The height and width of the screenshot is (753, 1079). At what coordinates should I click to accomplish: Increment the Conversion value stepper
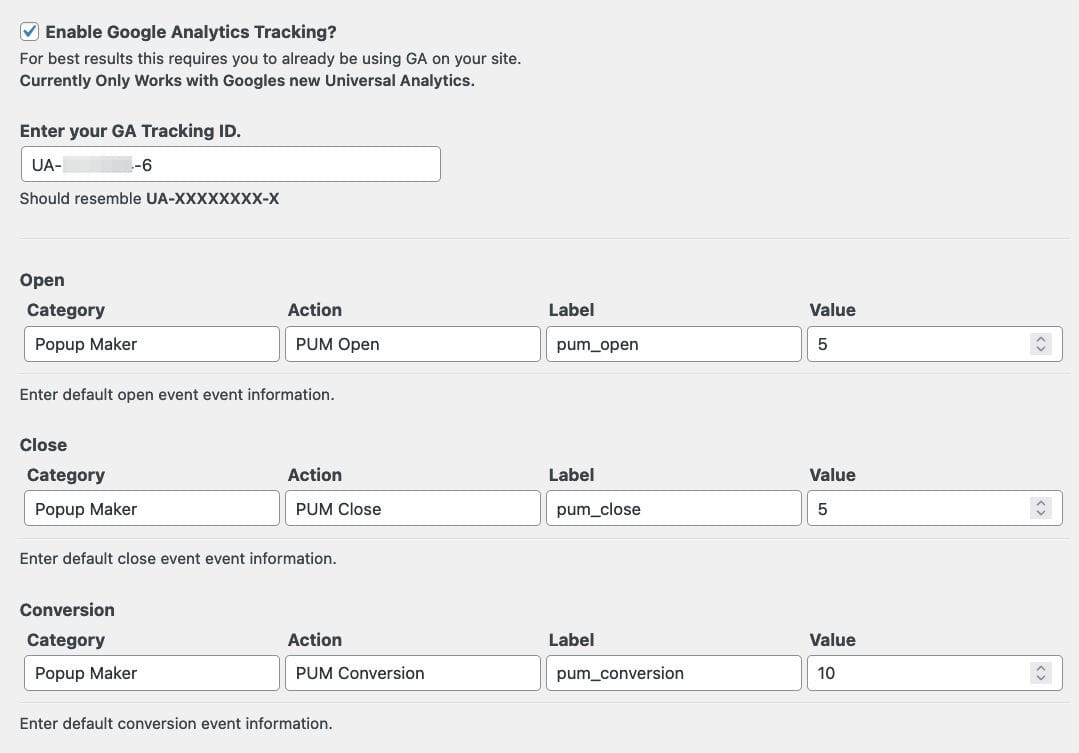[1041, 667]
